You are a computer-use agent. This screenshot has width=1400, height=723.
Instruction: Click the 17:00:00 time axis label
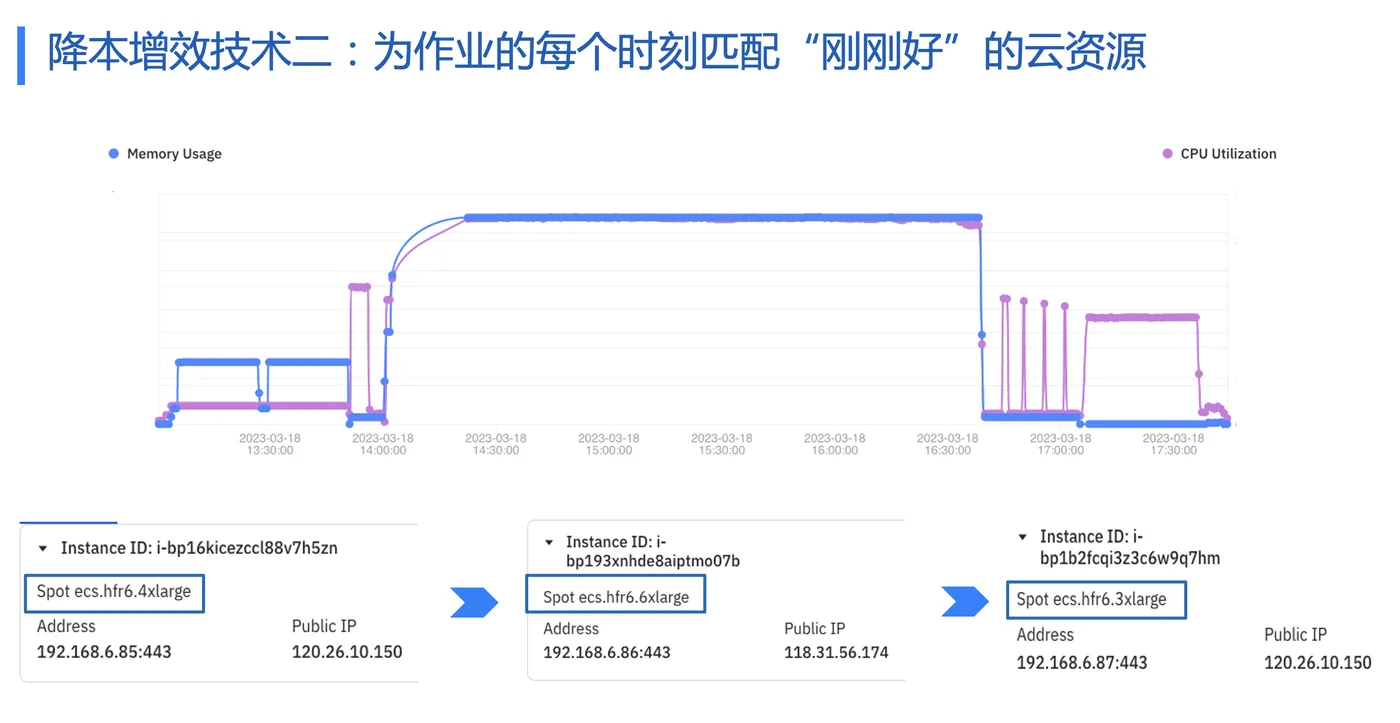(x=1061, y=444)
